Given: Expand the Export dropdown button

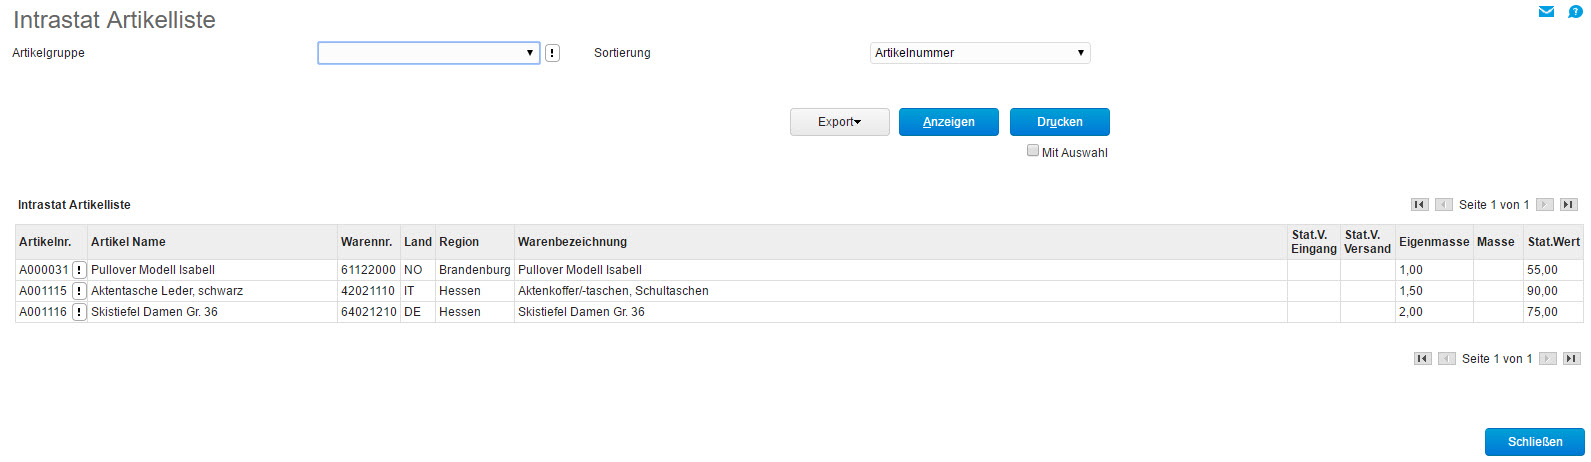Looking at the screenshot, I should click(839, 122).
